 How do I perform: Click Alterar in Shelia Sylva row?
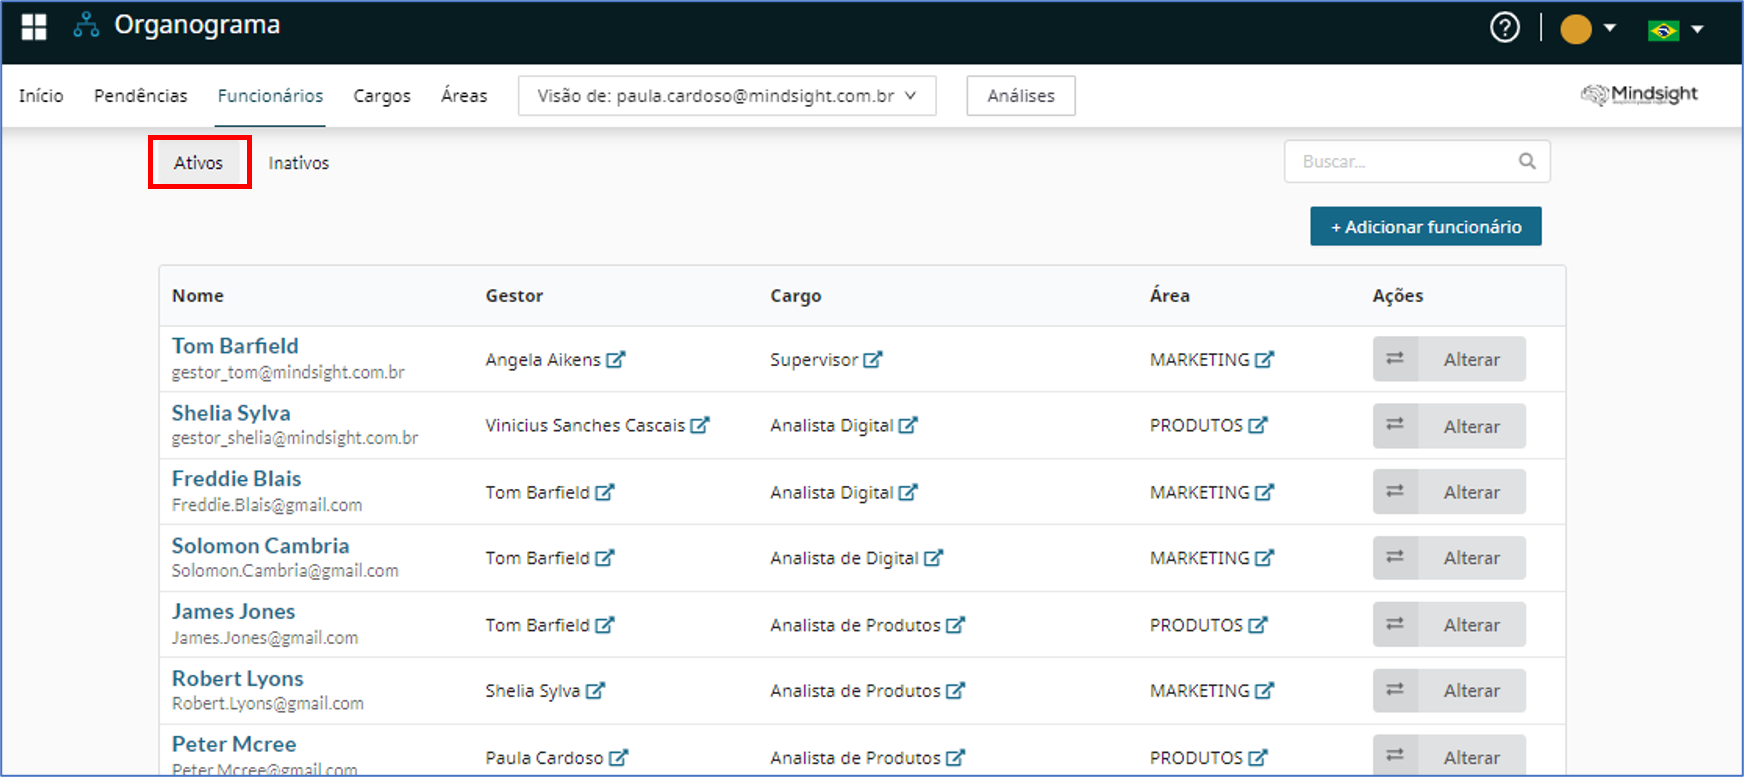pyautogui.click(x=1472, y=426)
